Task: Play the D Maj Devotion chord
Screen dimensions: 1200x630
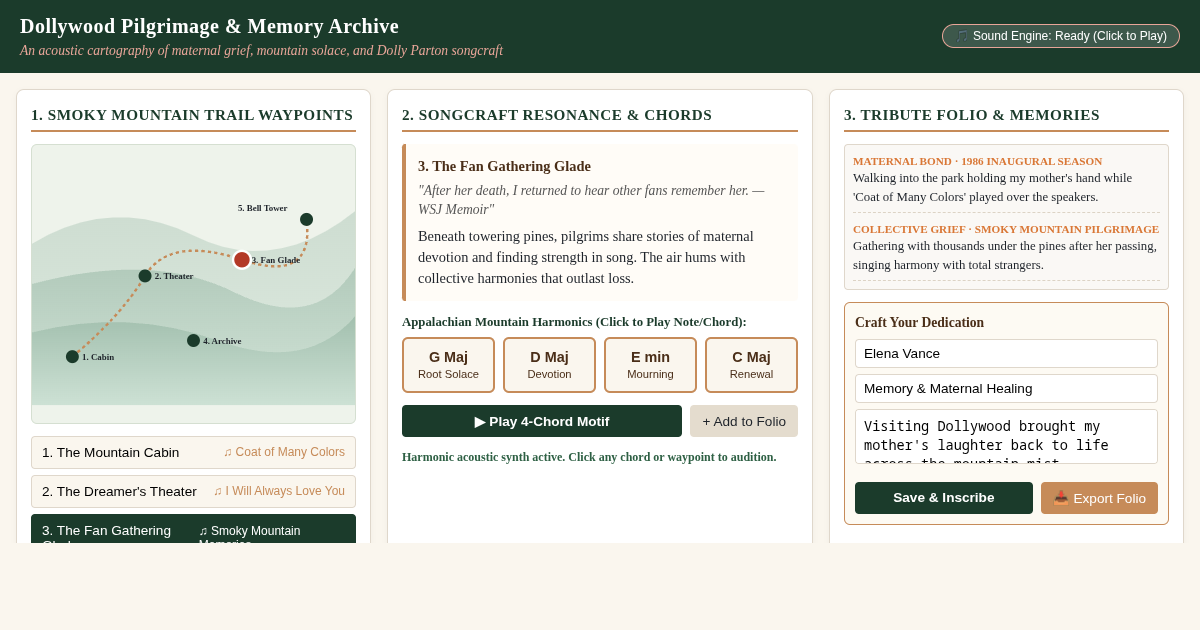Action: 549,365
